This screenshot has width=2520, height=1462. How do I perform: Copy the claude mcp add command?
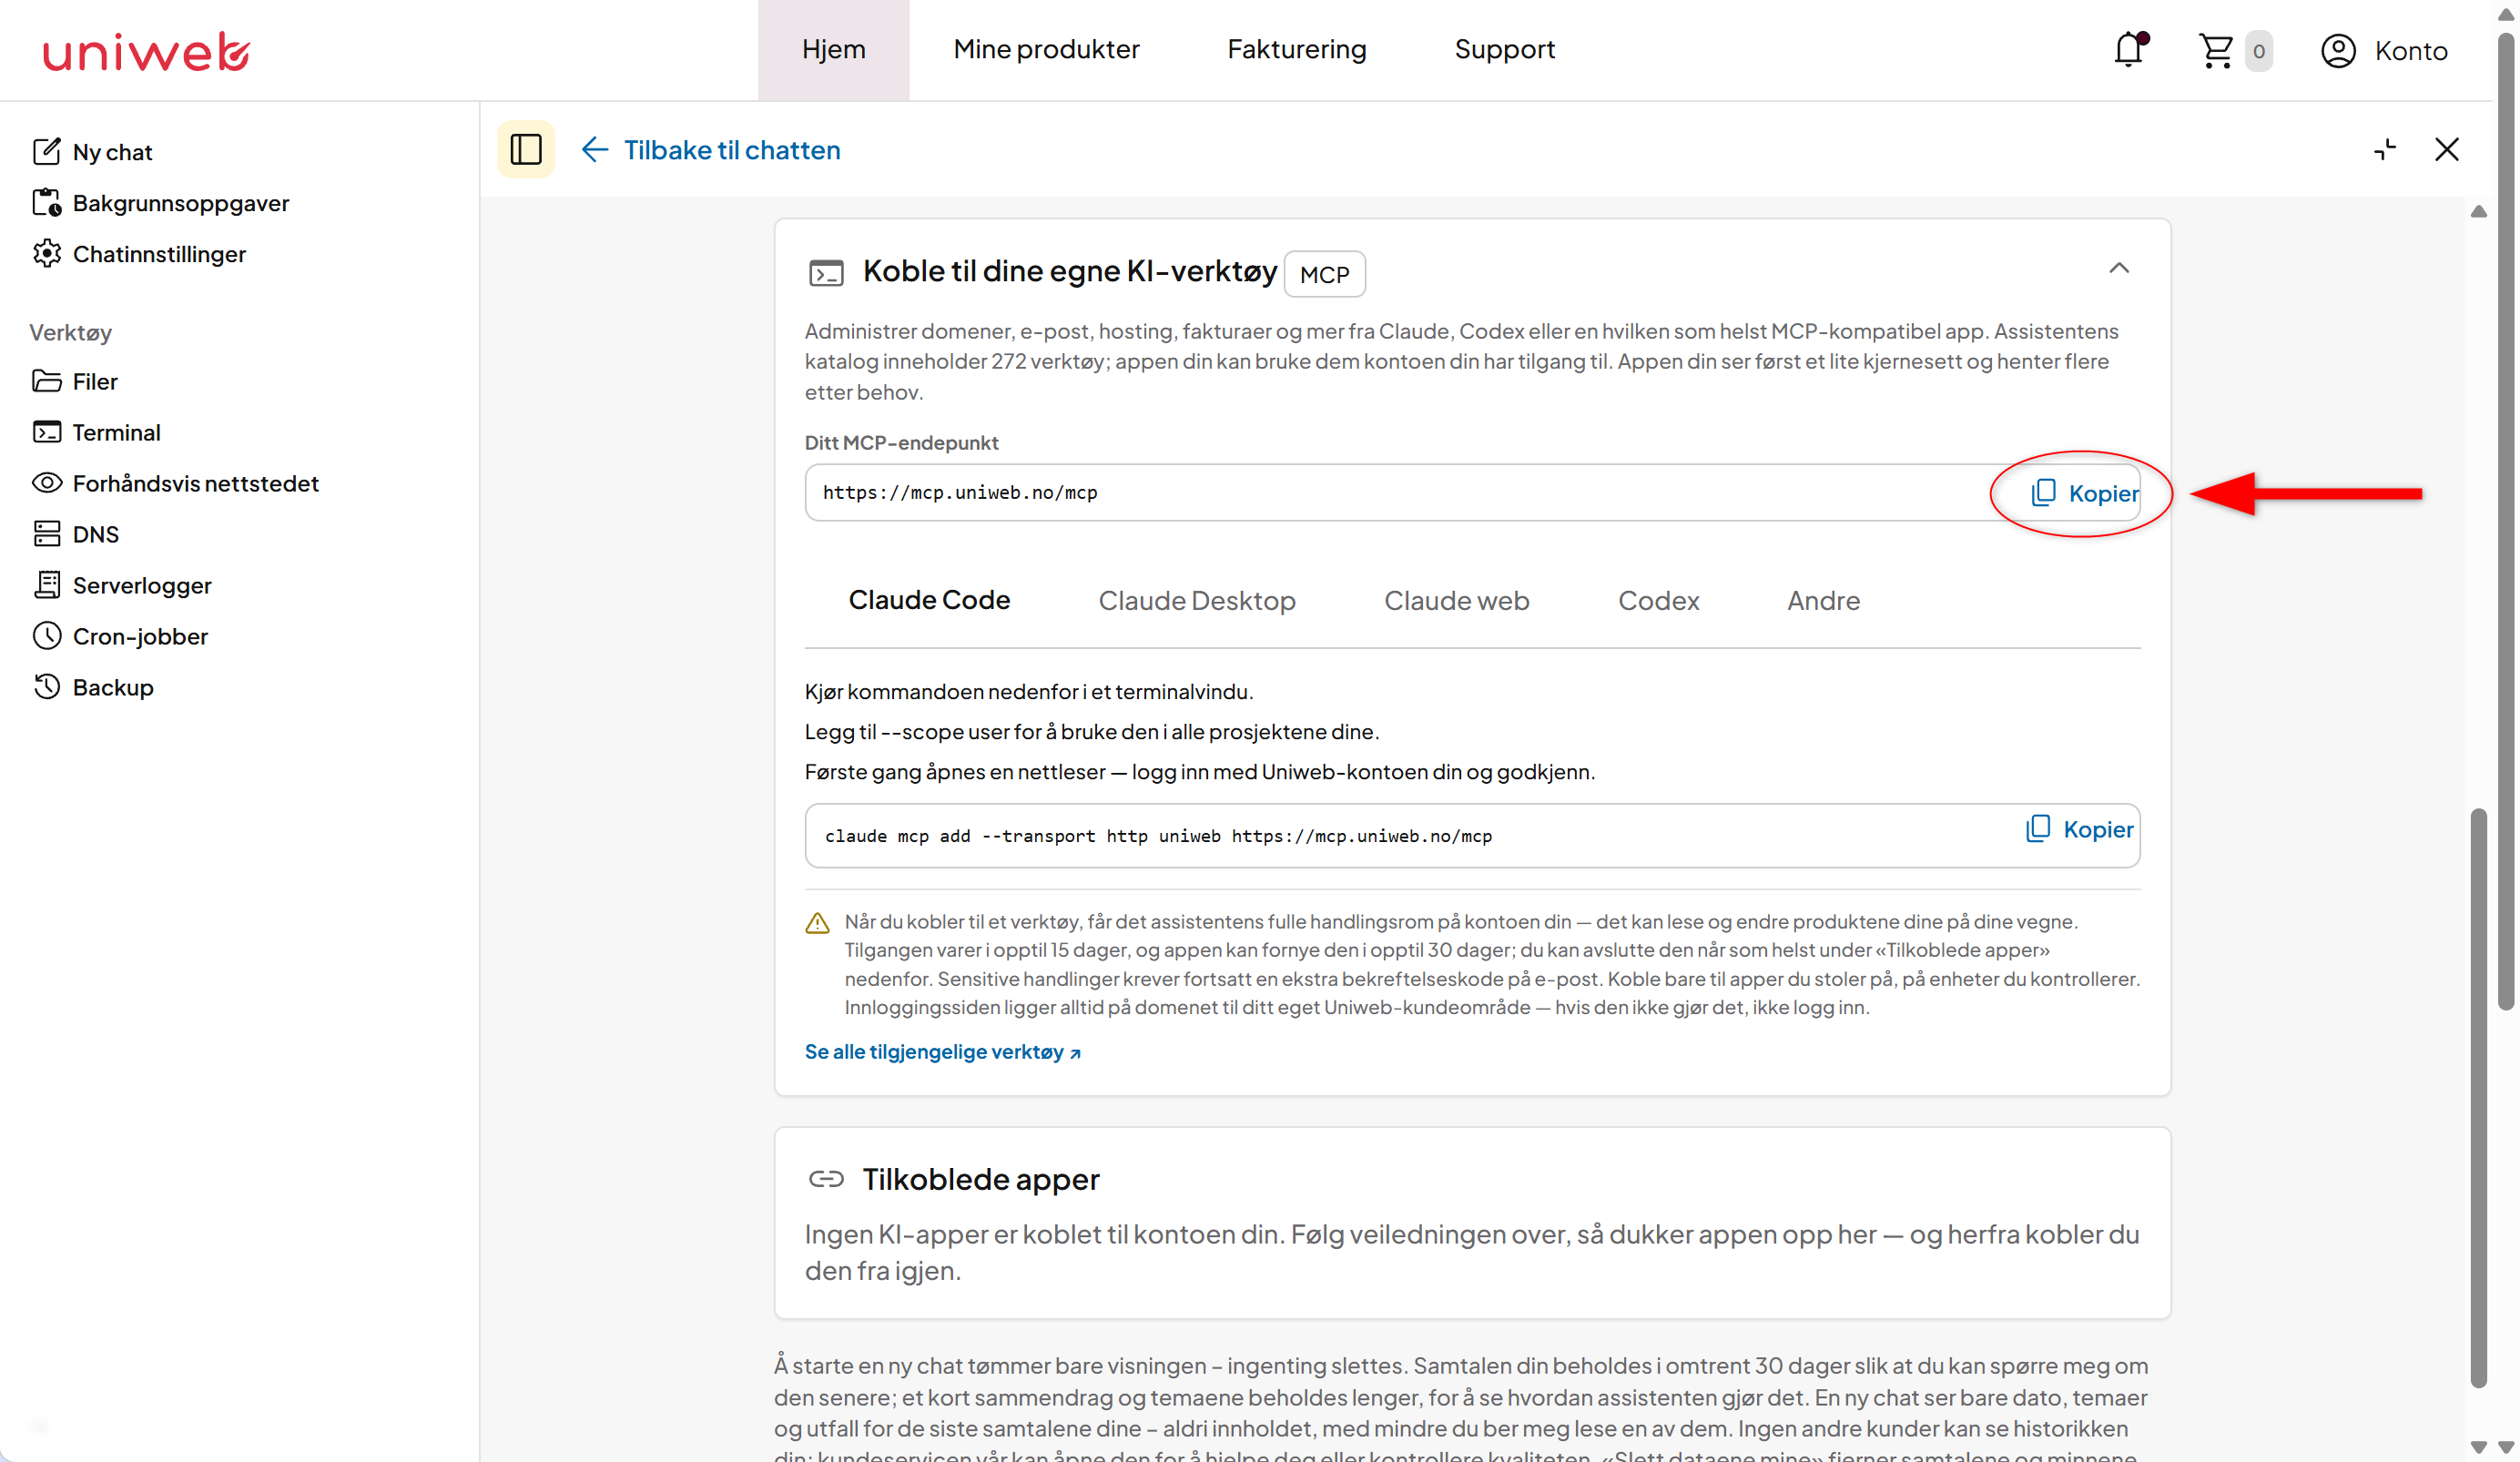pos(2079,829)
